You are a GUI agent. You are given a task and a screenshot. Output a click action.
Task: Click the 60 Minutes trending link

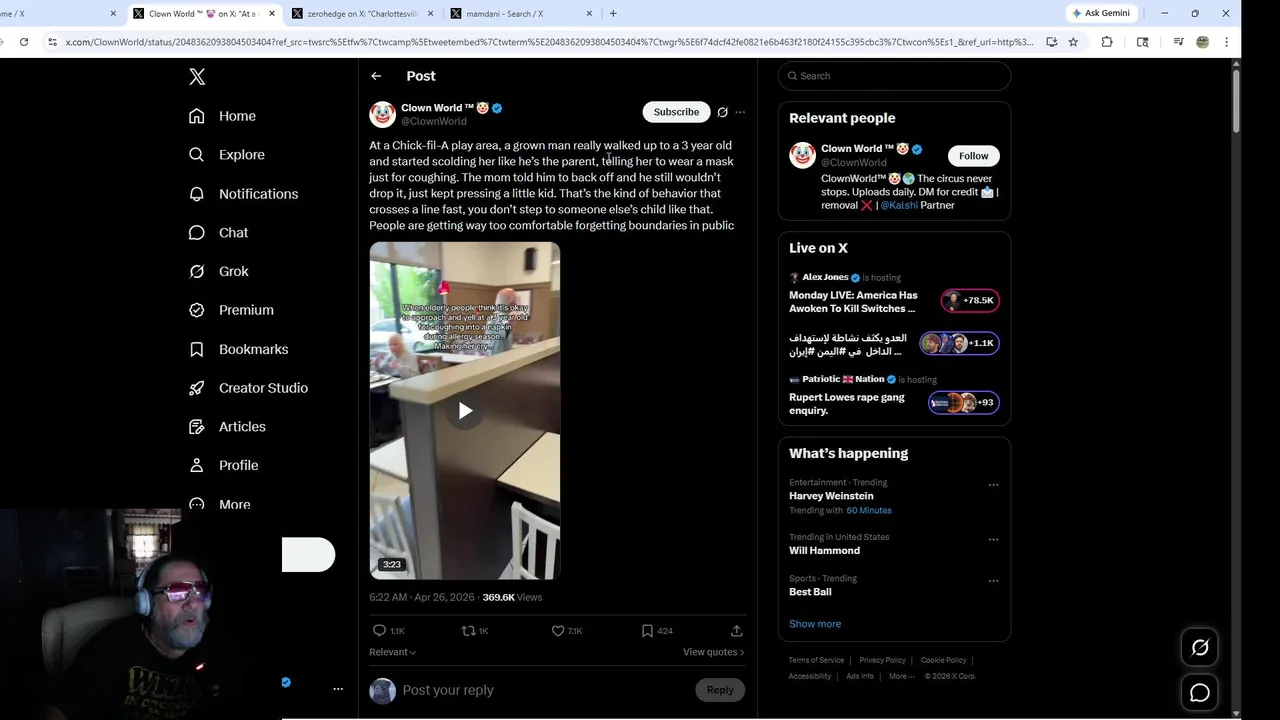868,510
